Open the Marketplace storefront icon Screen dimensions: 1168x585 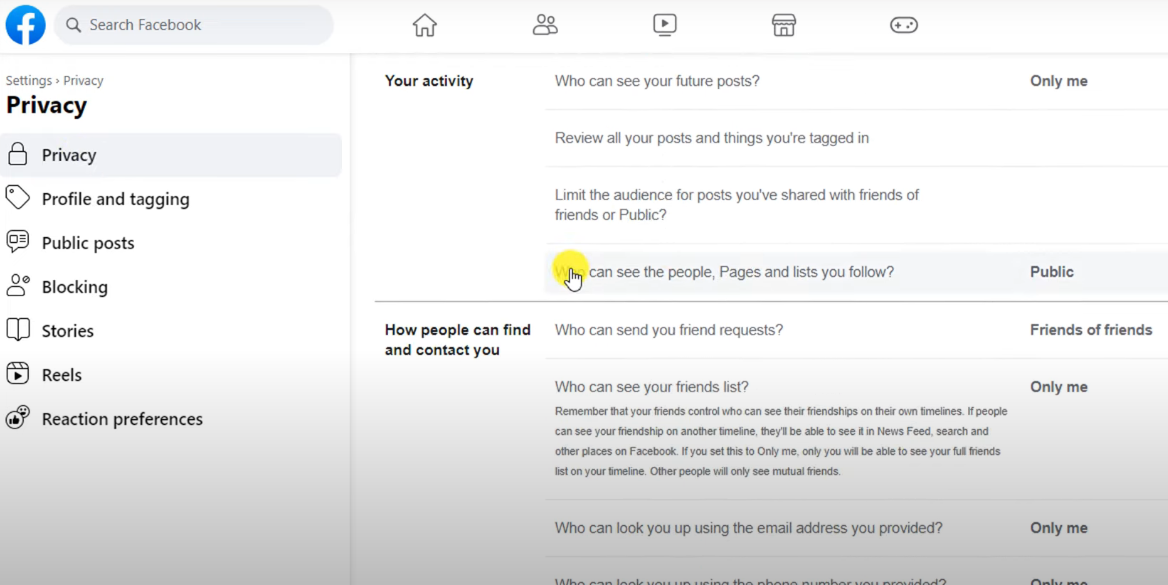click(x=784, y=25)
